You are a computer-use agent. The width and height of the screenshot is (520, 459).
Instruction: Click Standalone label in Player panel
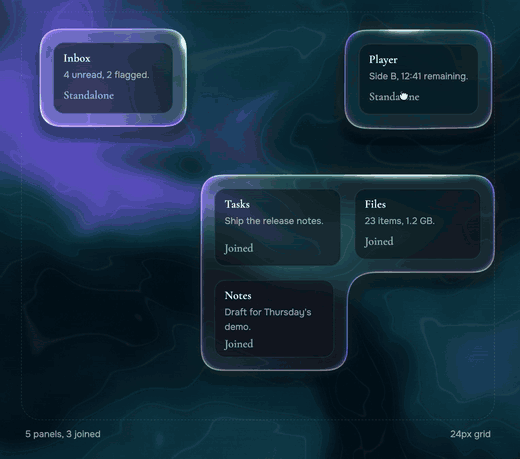coord(394,97)
